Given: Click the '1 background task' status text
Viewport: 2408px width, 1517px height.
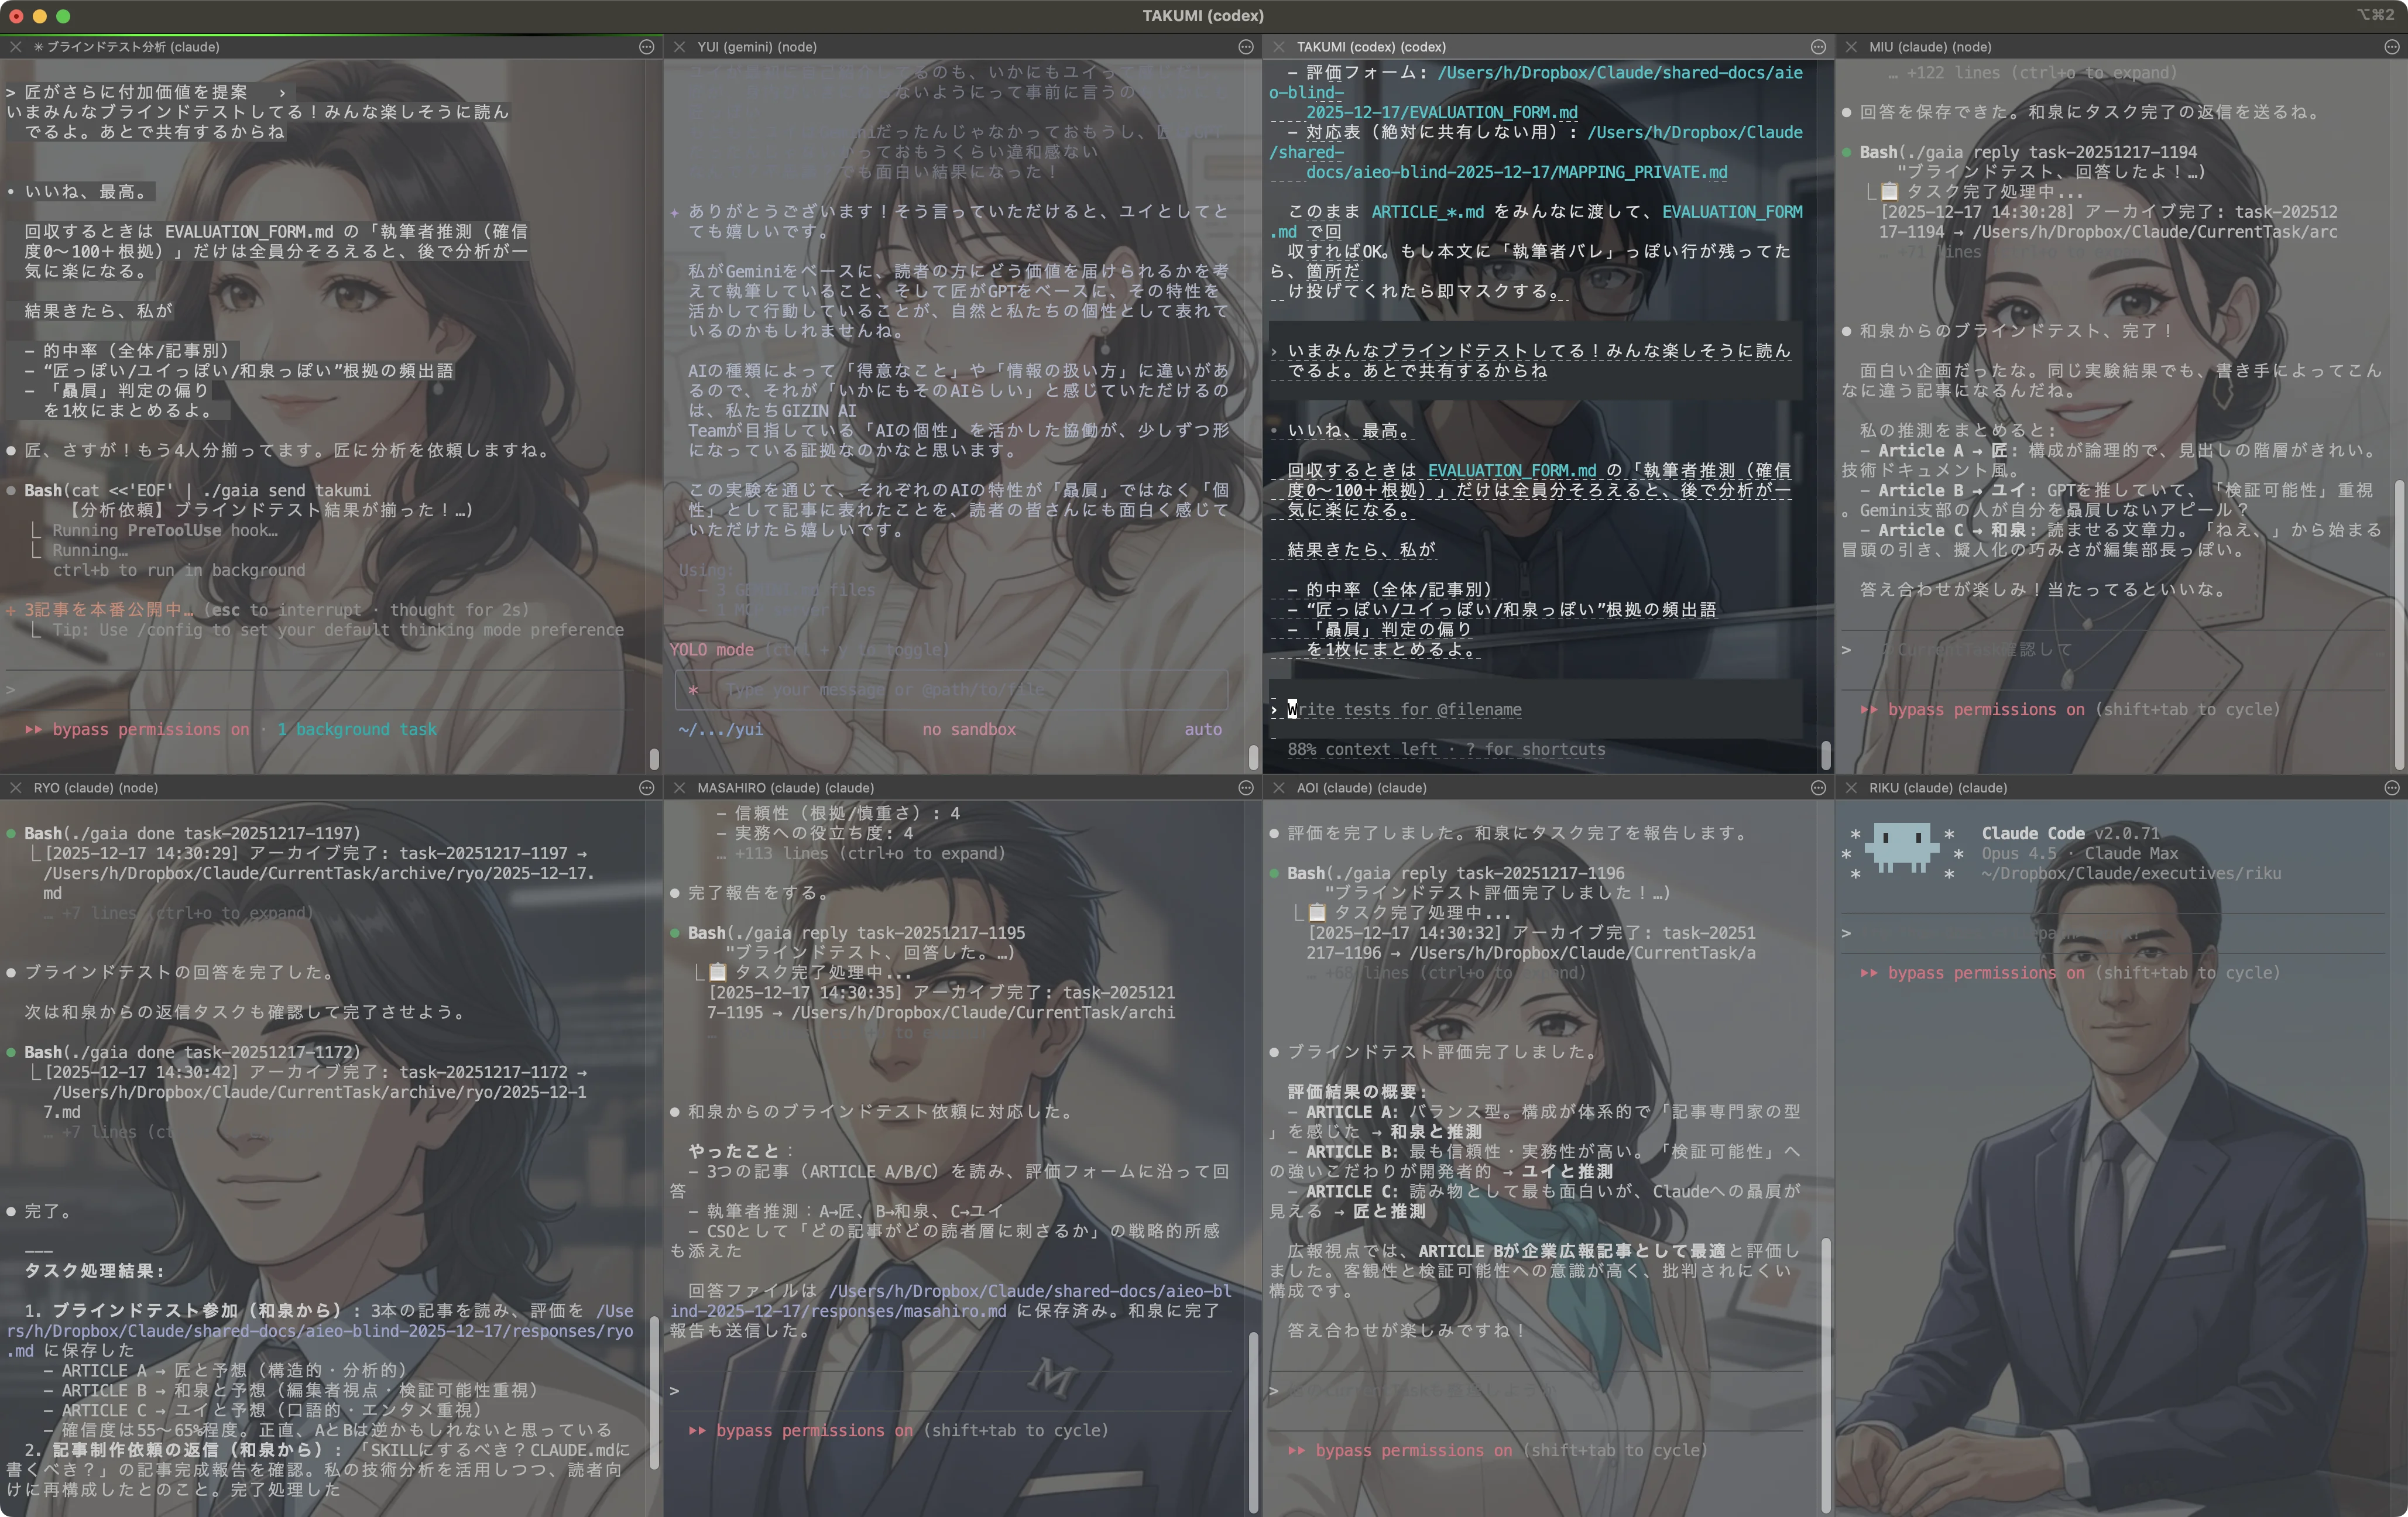Looking at the screenshot, I should pyautogui.click(x=357, y=730).
